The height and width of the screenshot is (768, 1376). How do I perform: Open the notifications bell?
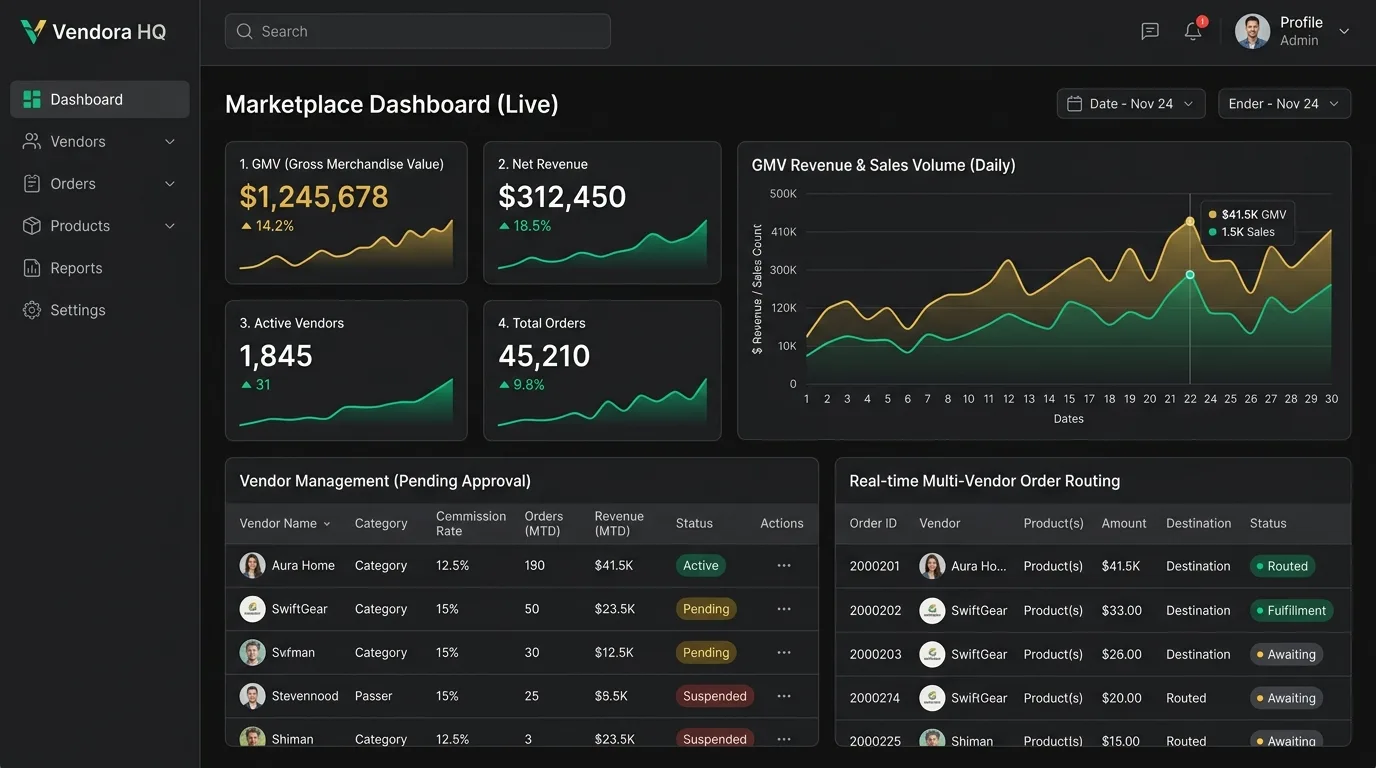pos(1193,31)
